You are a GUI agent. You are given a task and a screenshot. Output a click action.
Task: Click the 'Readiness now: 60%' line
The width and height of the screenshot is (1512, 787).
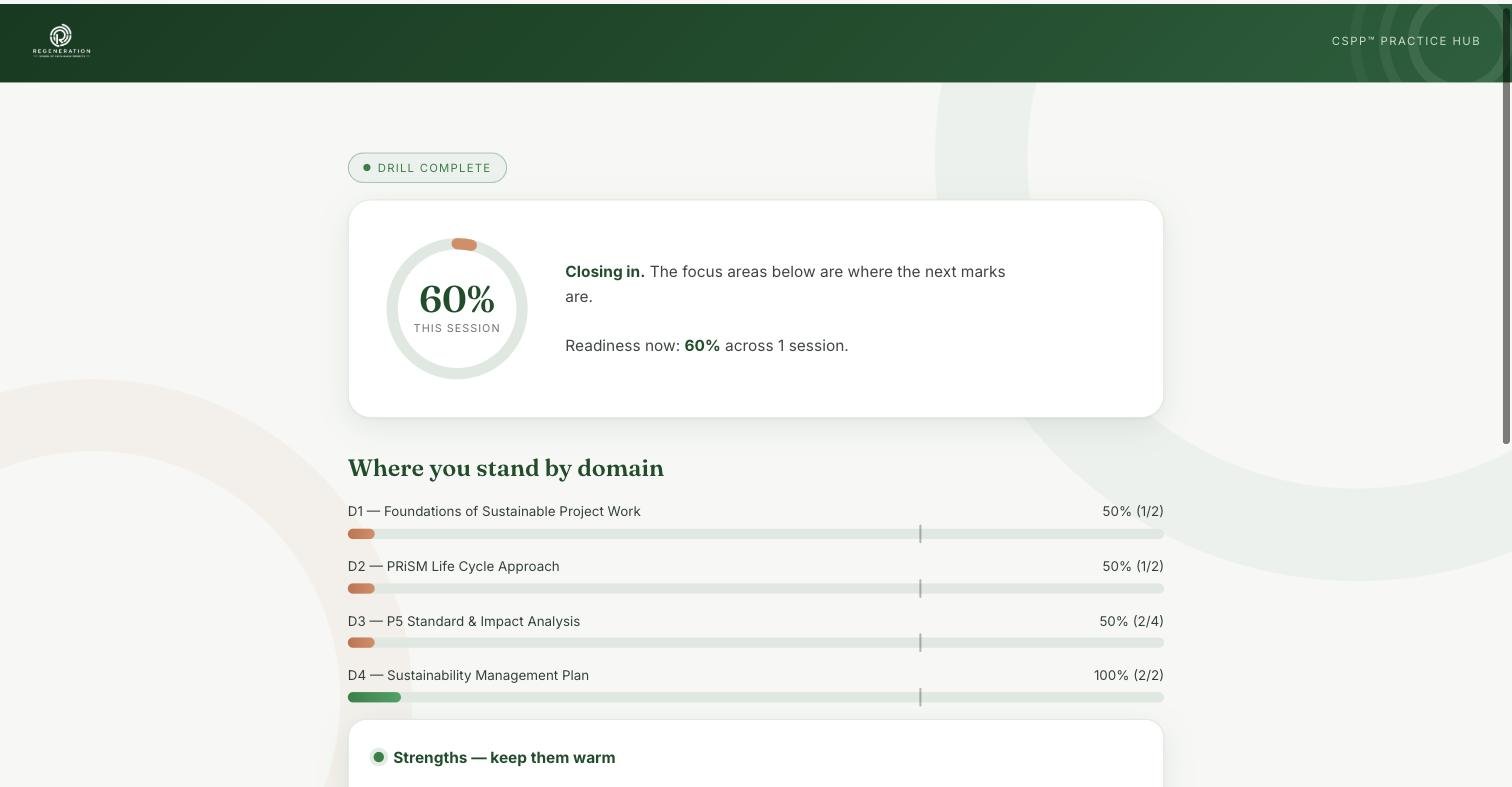pyautogui.click(x=706, y=346)
